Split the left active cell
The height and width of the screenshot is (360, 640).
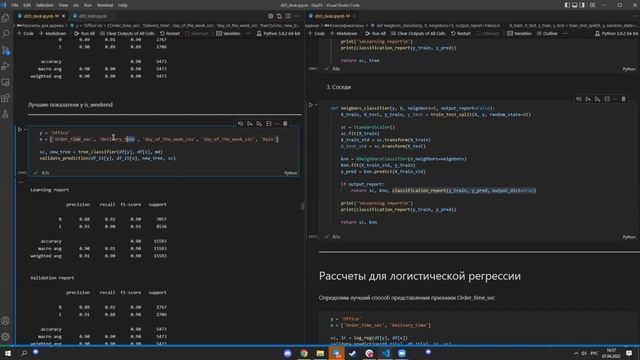tap(269, 124)
